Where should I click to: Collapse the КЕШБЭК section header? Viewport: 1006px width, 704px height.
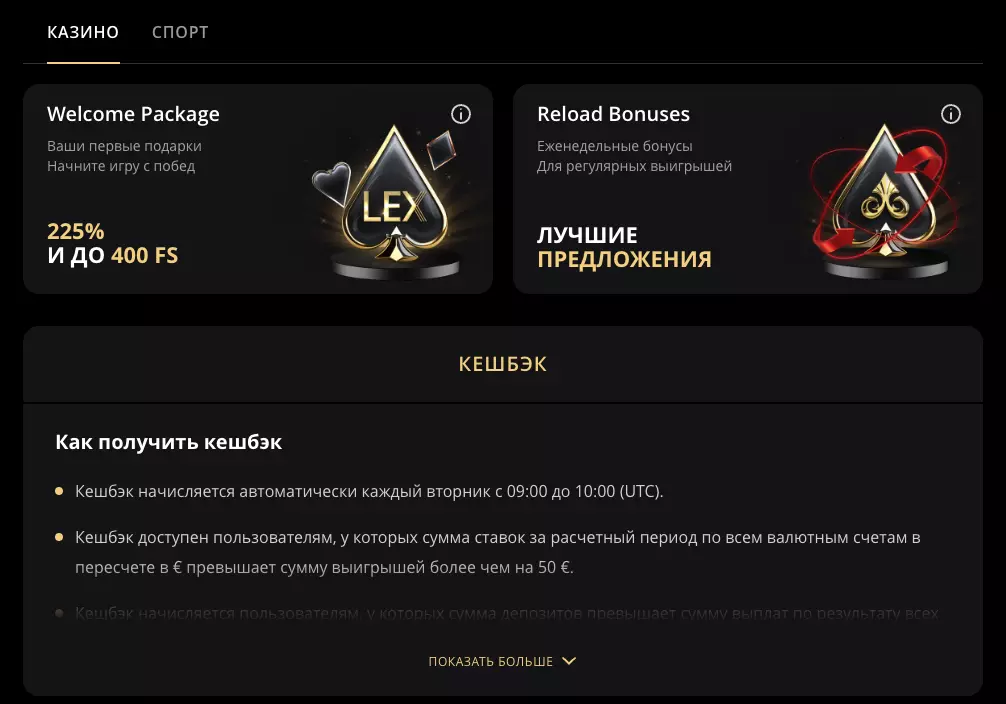pos(503,364)
